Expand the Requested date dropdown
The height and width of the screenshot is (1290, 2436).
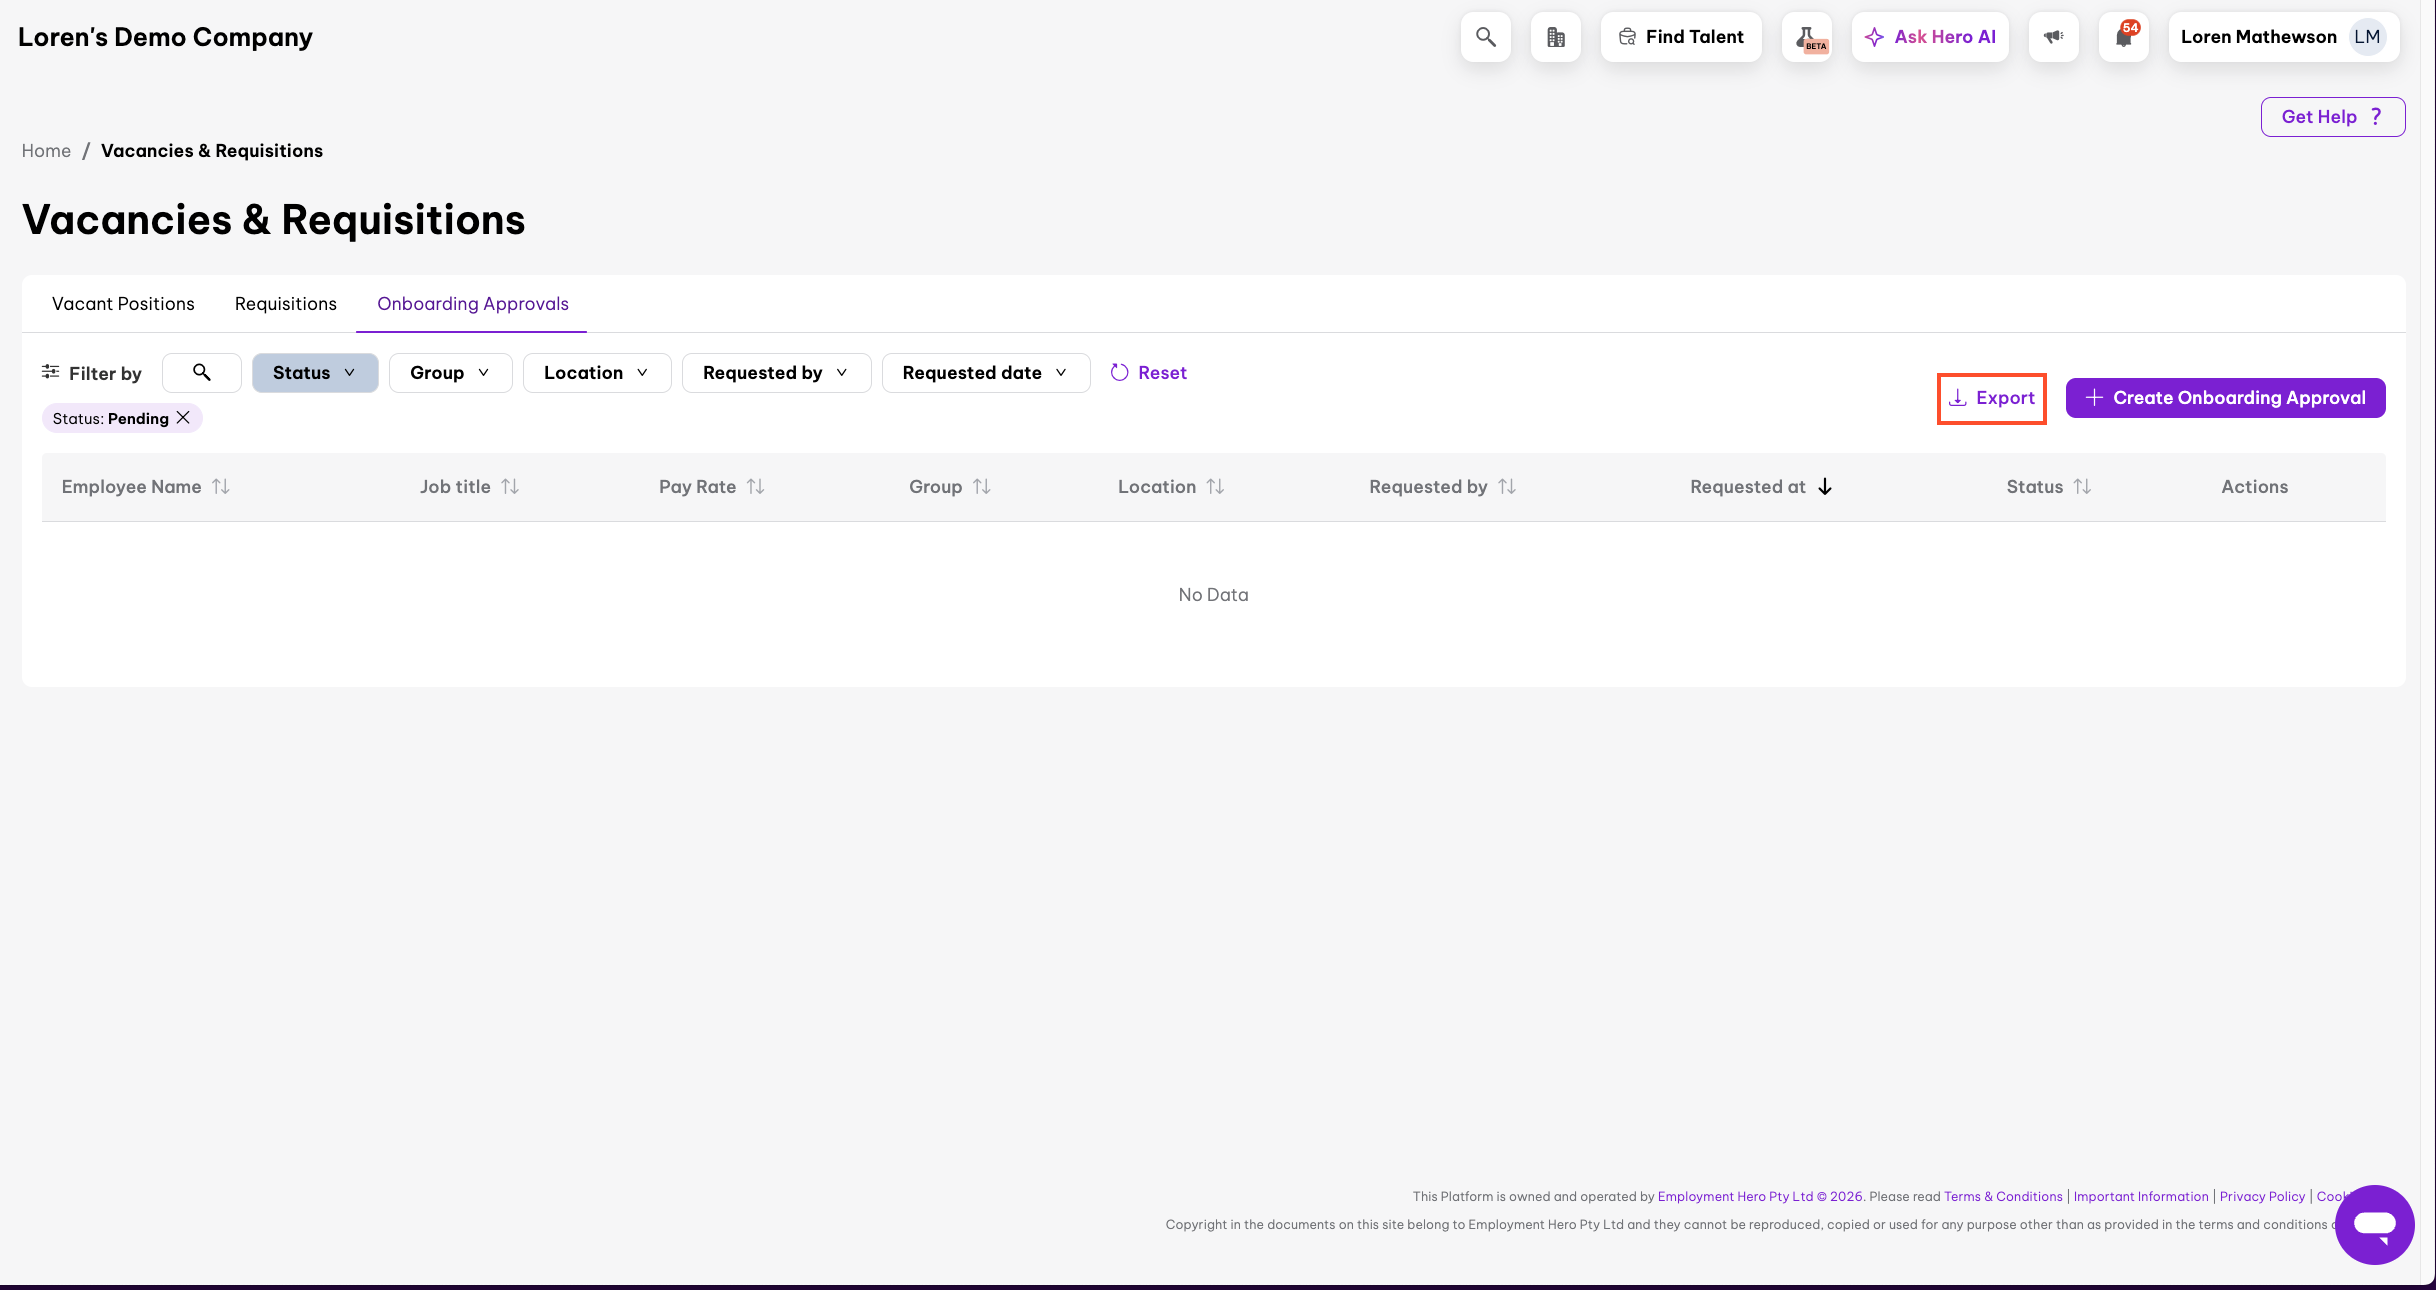tap(985, 373)
